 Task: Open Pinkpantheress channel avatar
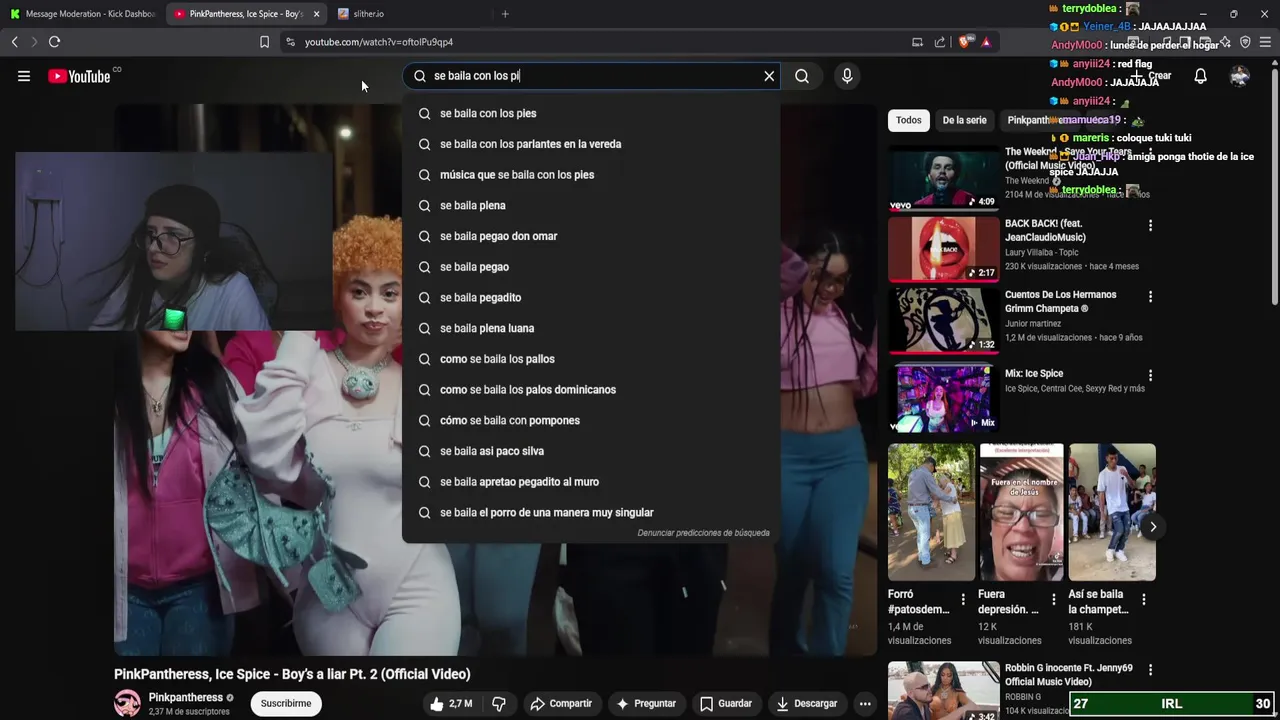pyautogui.click(x=127, y=704)
